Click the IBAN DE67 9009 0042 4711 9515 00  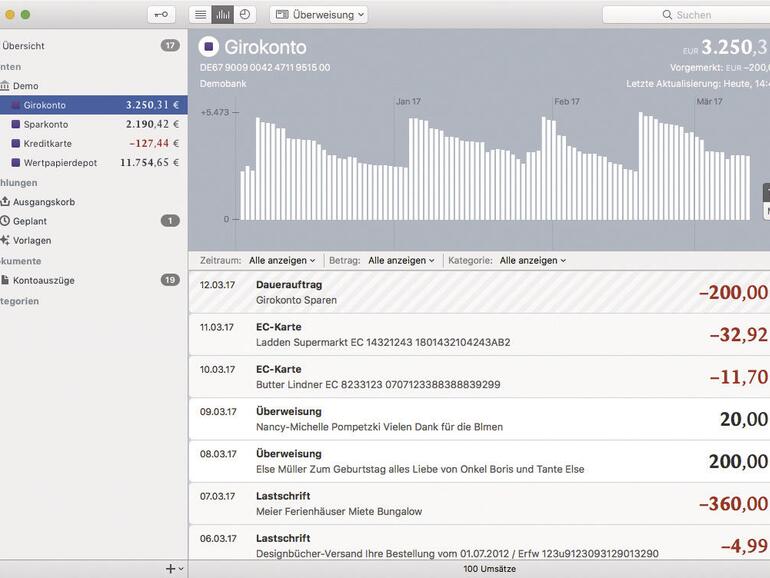pos(265,67)
